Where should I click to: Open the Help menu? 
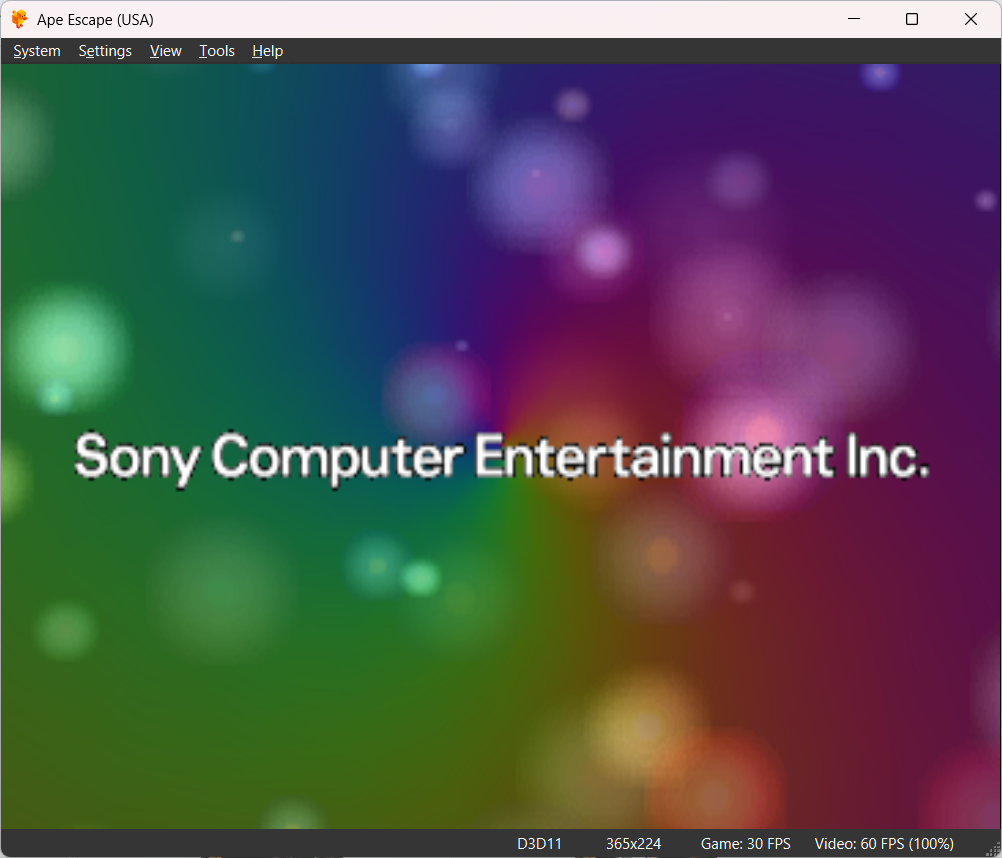[x=267, y=51]
